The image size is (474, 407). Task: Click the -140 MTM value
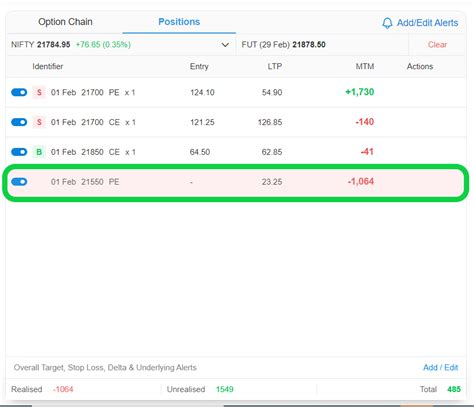point(364,122)
